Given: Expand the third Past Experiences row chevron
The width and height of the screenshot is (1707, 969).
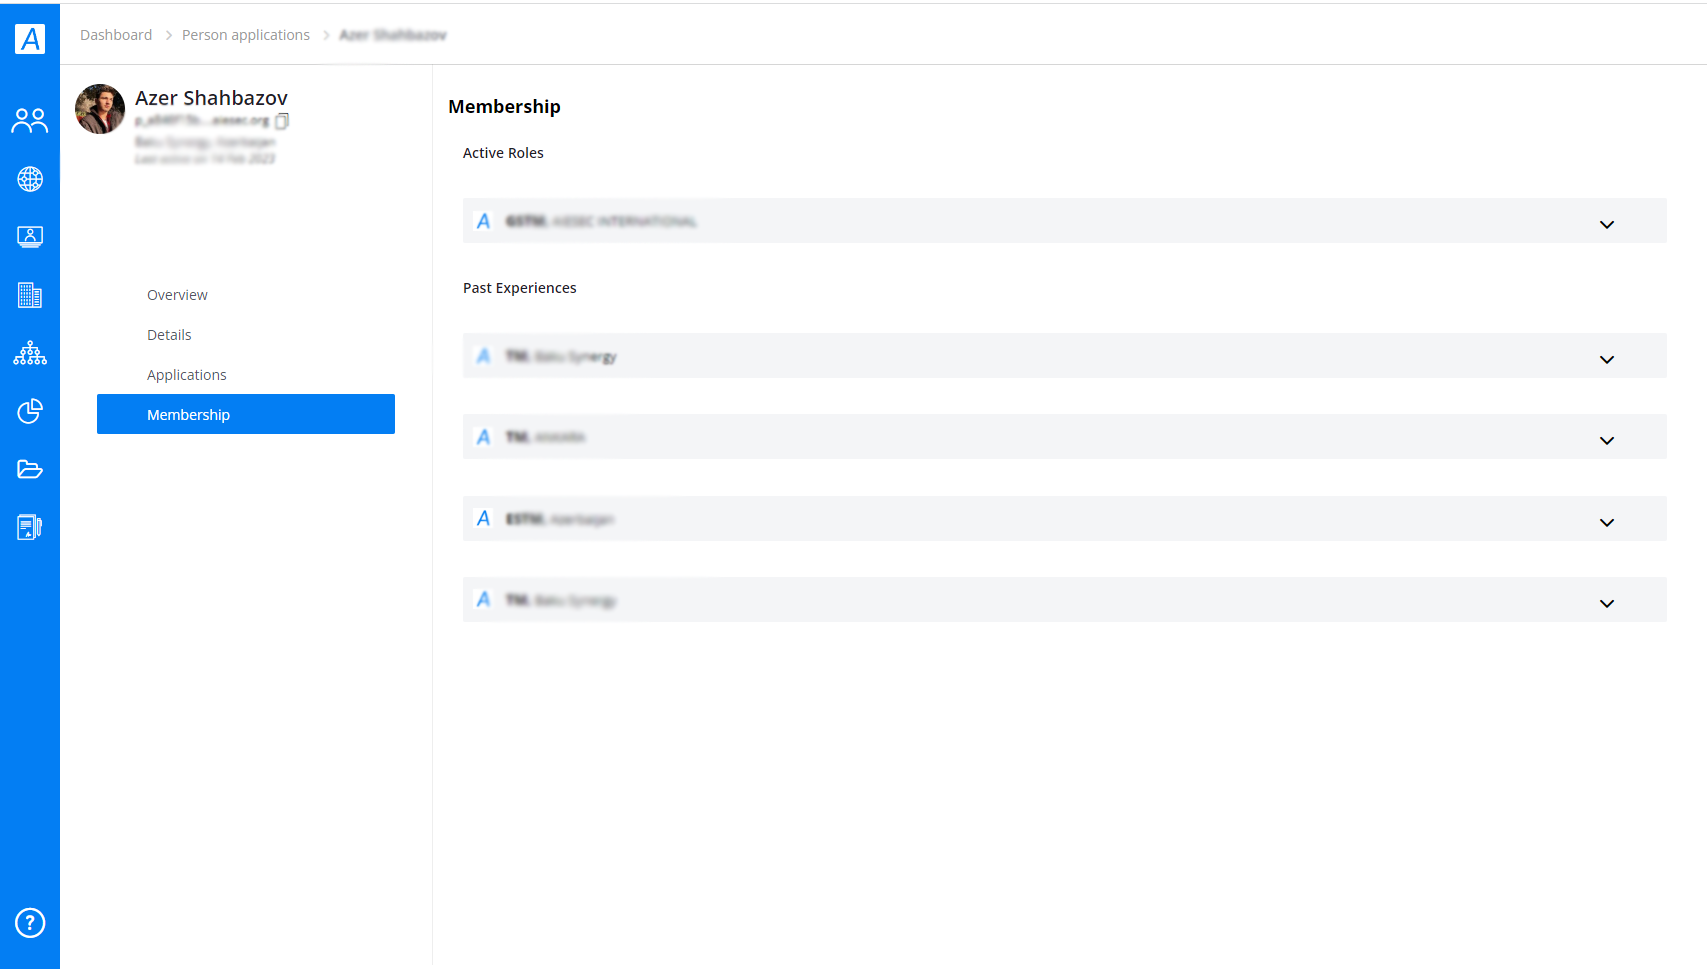Looking at the screenshot, I should pos(1607,522).
